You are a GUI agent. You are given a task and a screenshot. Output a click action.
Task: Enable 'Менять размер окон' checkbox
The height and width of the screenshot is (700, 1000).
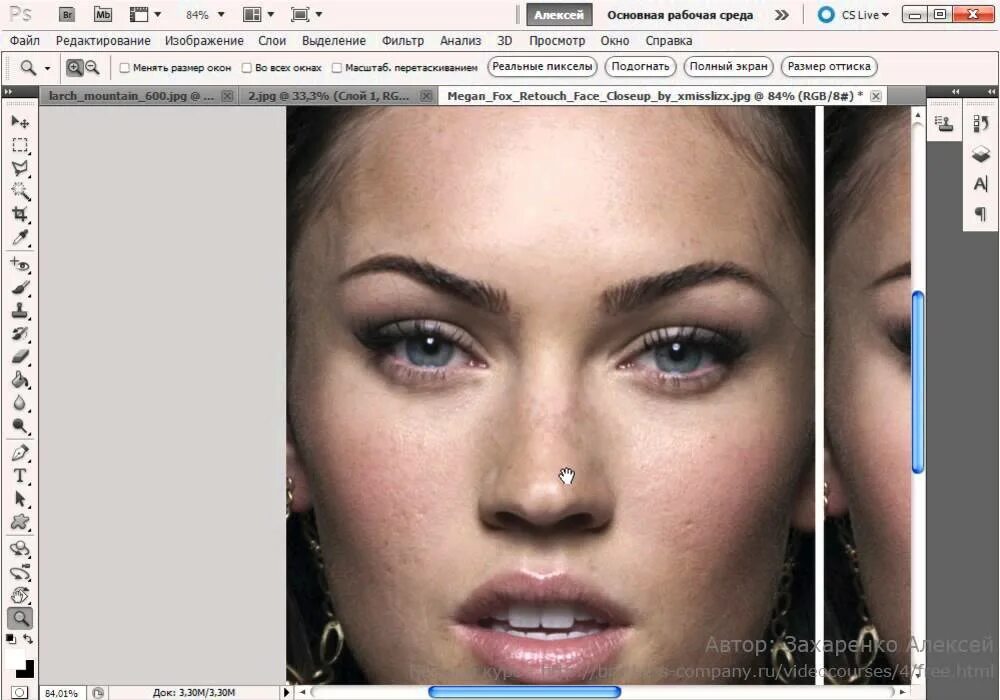(x=125, y=68)
